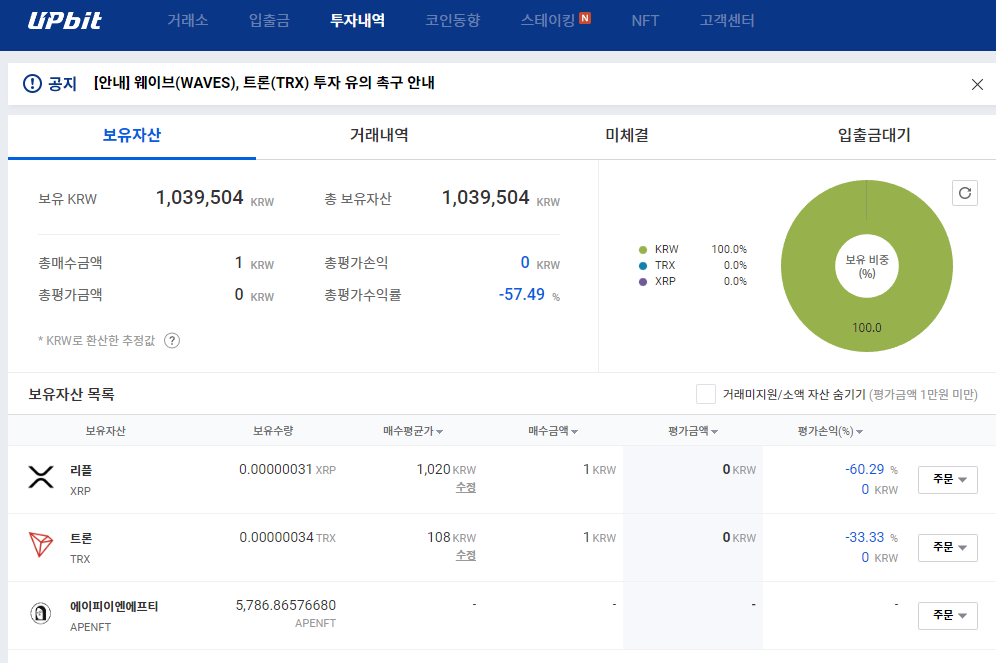Click the APENFT coin logo
996x663 pixels.
41,613
